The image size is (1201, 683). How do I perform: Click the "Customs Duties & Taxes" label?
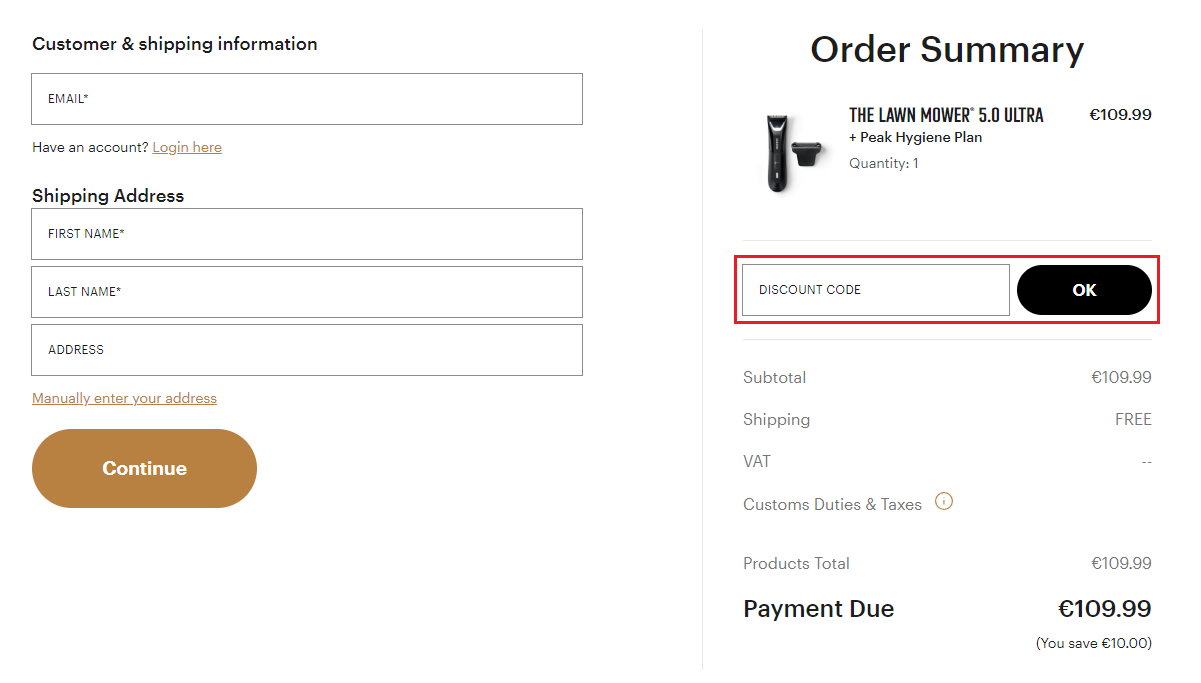[832, 505]
